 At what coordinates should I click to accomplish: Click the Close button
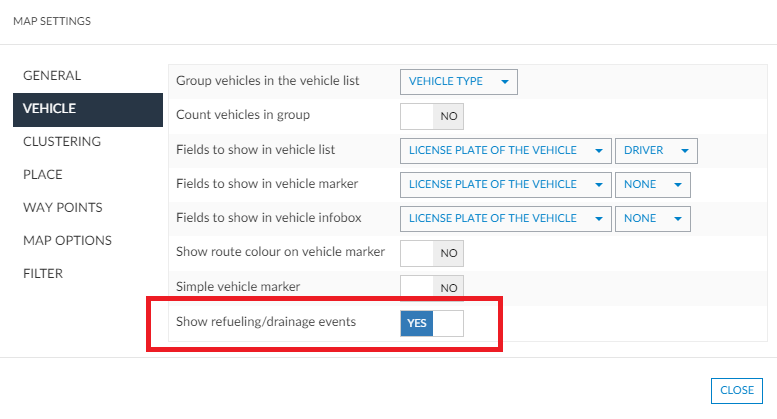[x=736, y=390]
